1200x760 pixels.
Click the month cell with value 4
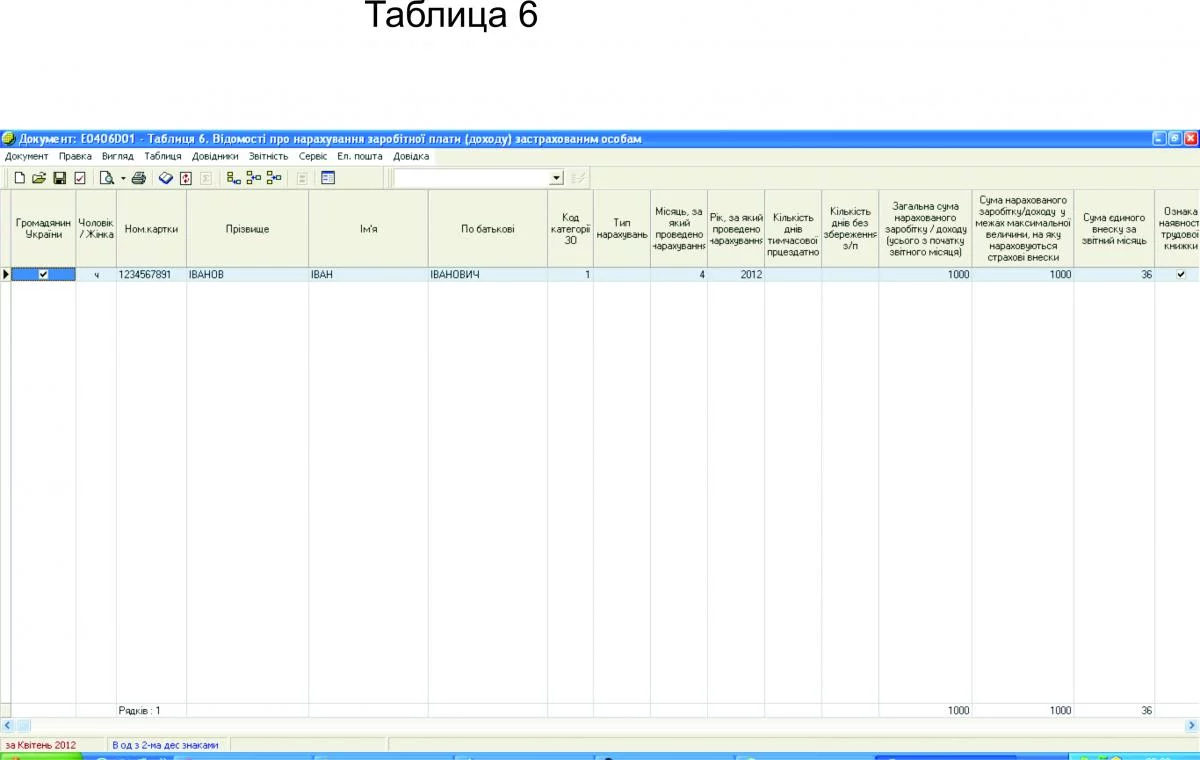(679, 274)
